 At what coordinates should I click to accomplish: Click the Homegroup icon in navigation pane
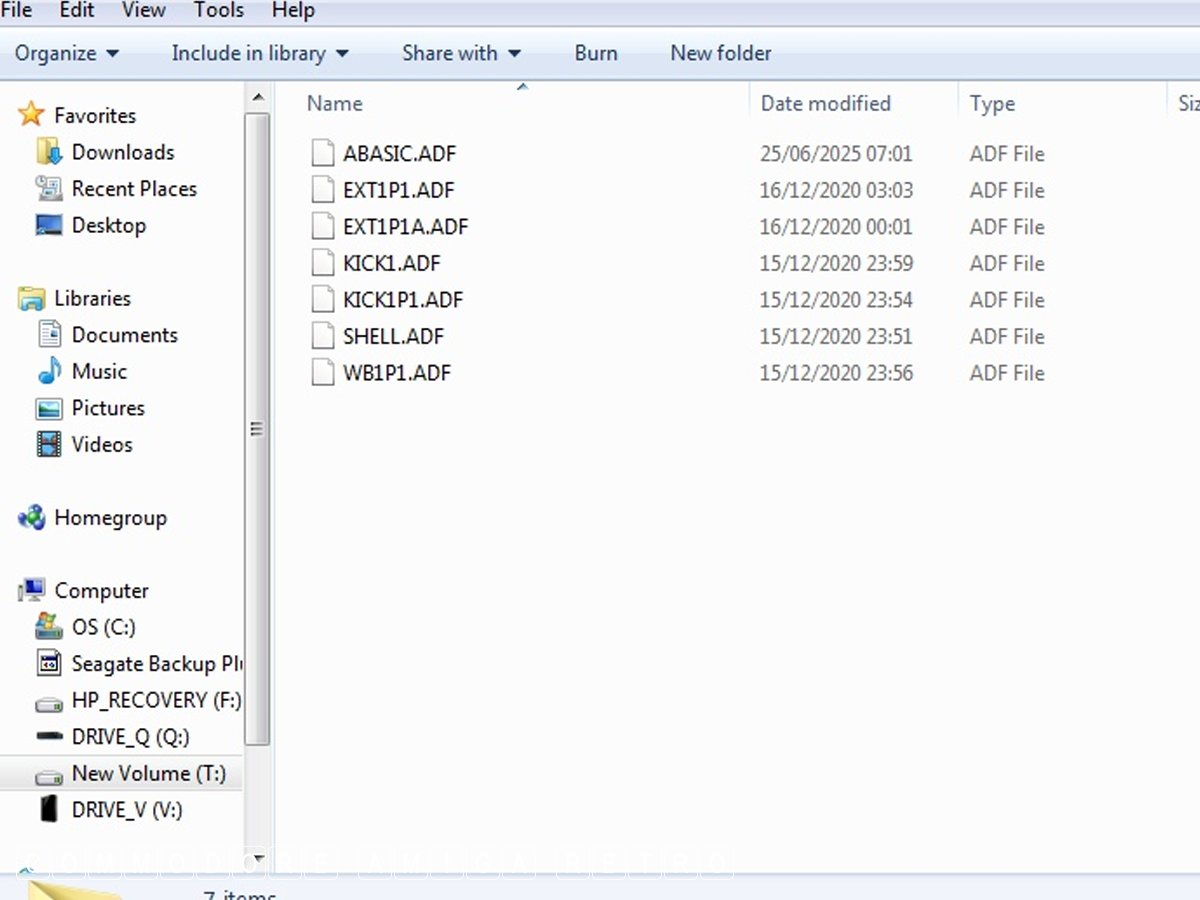coord(32,518)
